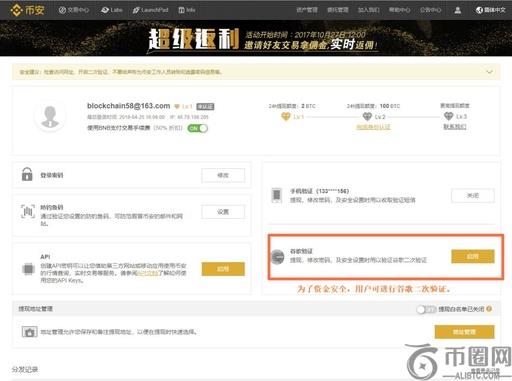Open the language dropdown in header
The height and width of the screenshot is (381, 512).
tap(491, 10)
